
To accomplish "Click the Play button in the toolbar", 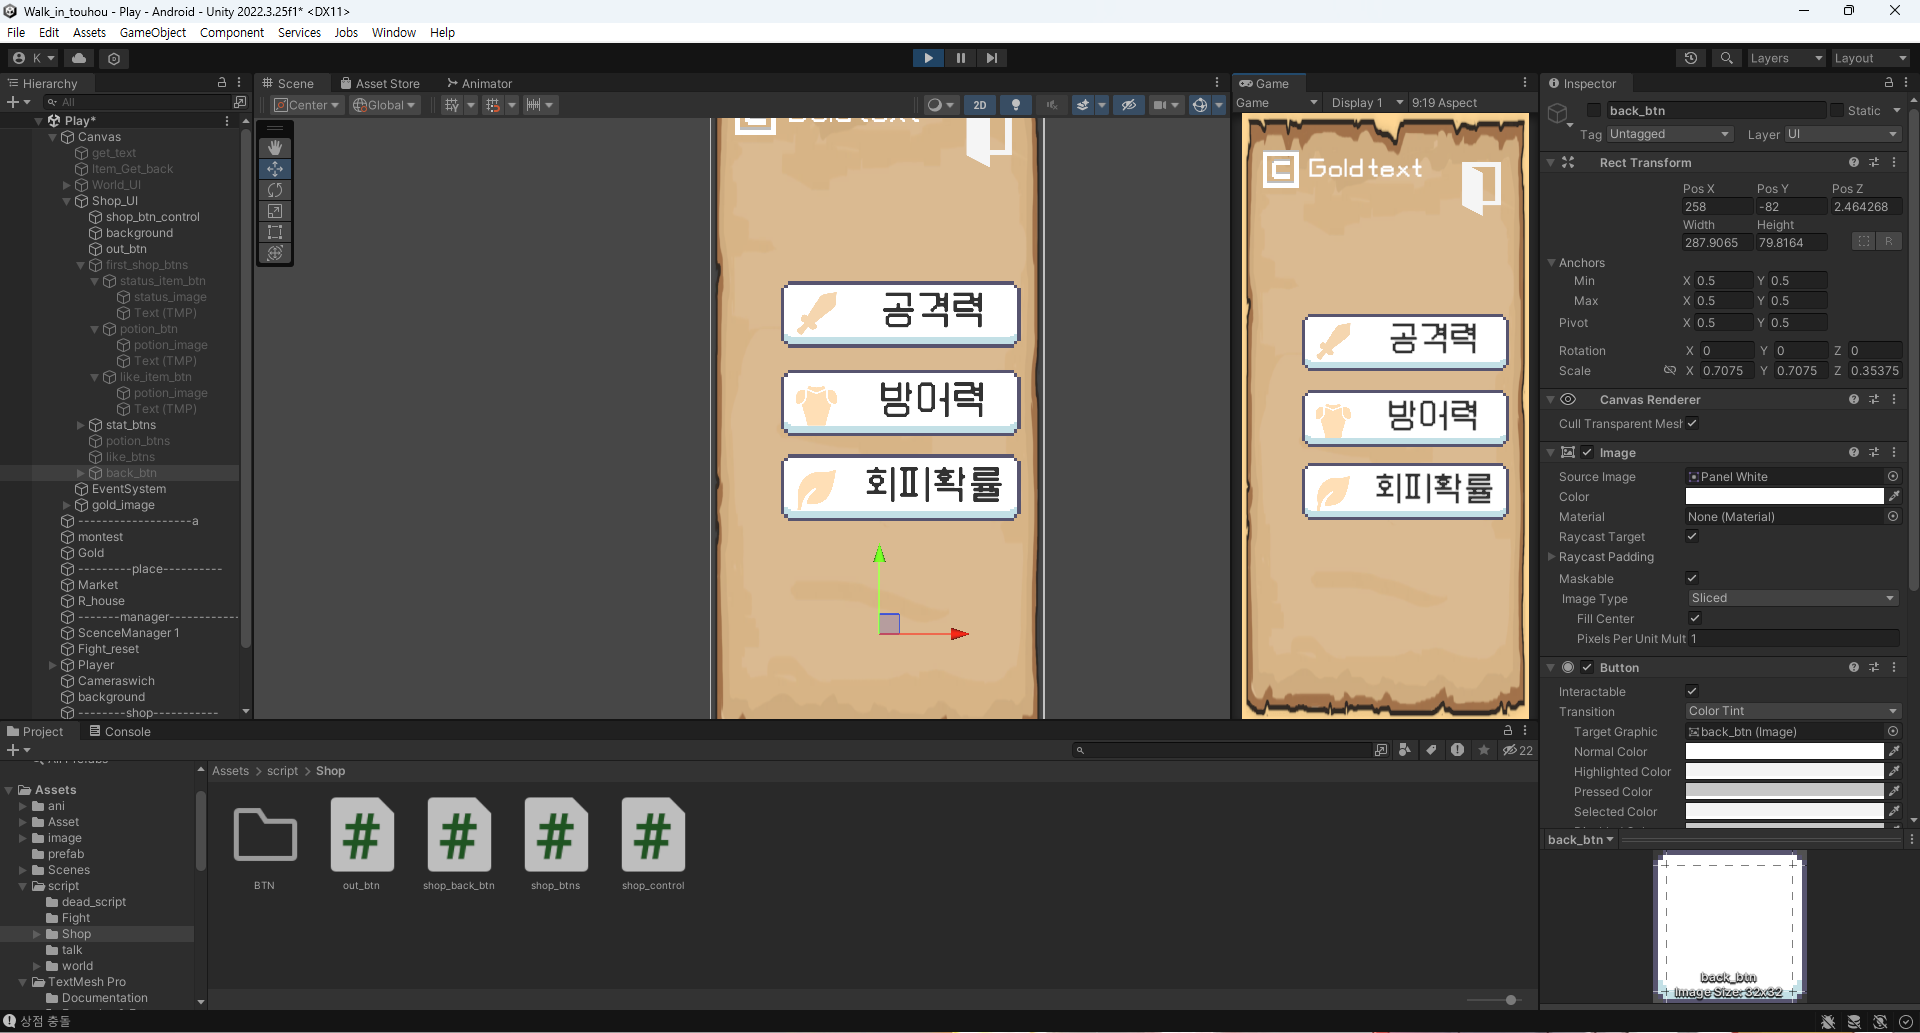I will (x=928, y=58).
